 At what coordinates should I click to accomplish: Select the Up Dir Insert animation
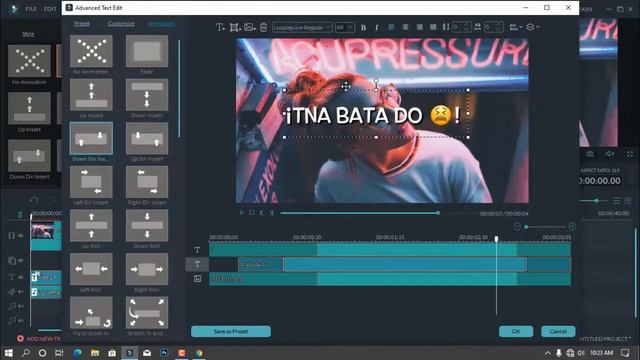tap(147, 138)
